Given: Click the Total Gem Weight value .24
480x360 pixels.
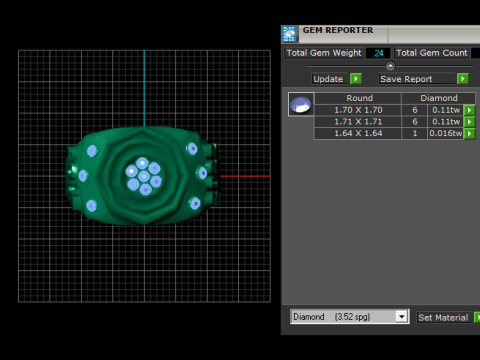Looking at the screenshot, I should click(x=378, y=53).
